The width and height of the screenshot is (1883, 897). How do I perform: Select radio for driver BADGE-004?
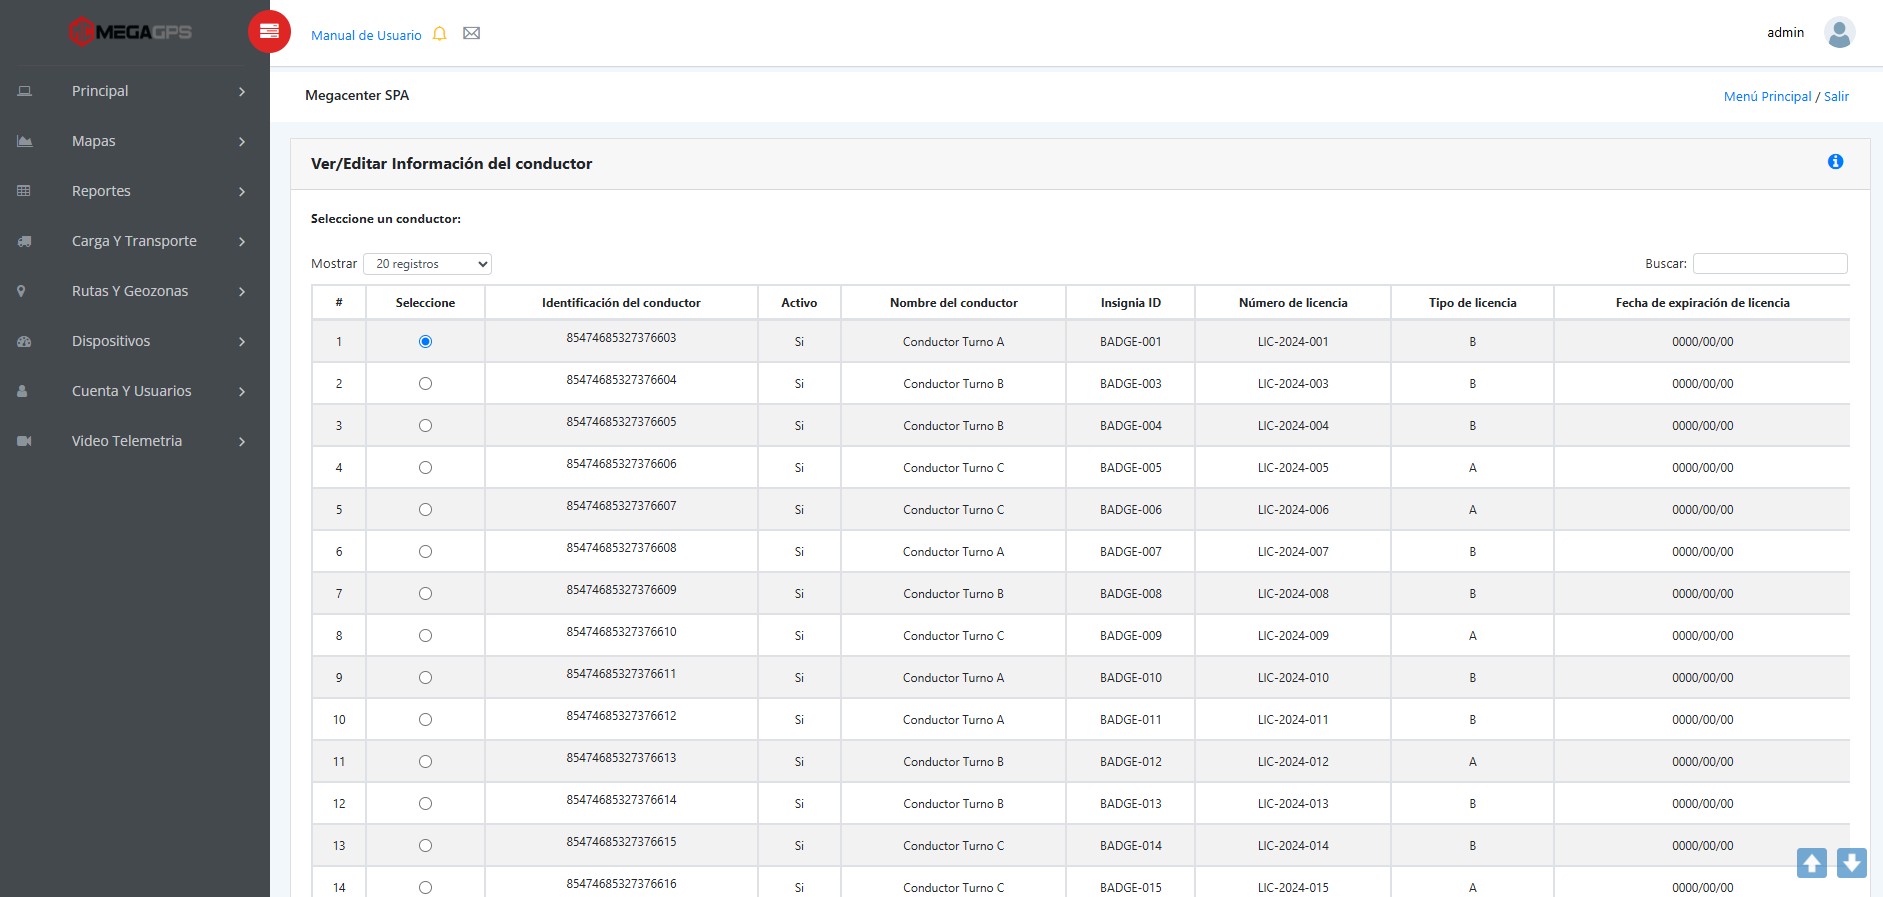(425, 426)
